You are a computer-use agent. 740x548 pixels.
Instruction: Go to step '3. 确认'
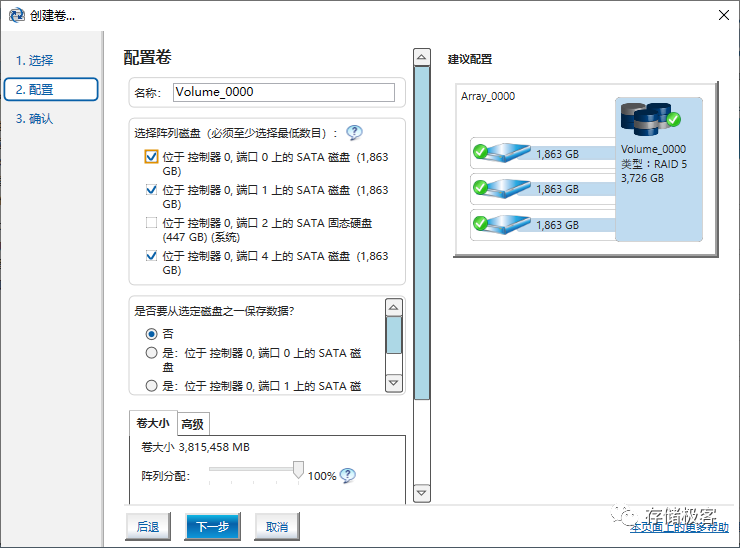click(34, 118)
